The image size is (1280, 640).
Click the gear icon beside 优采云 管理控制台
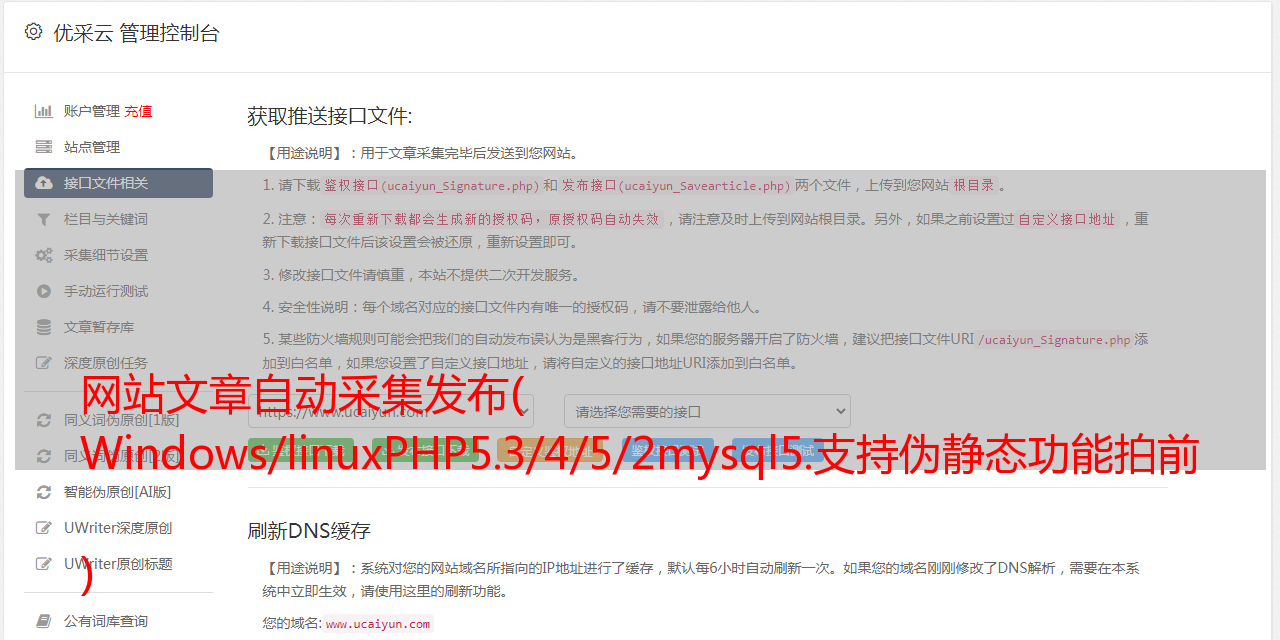(x=33, y=32)
